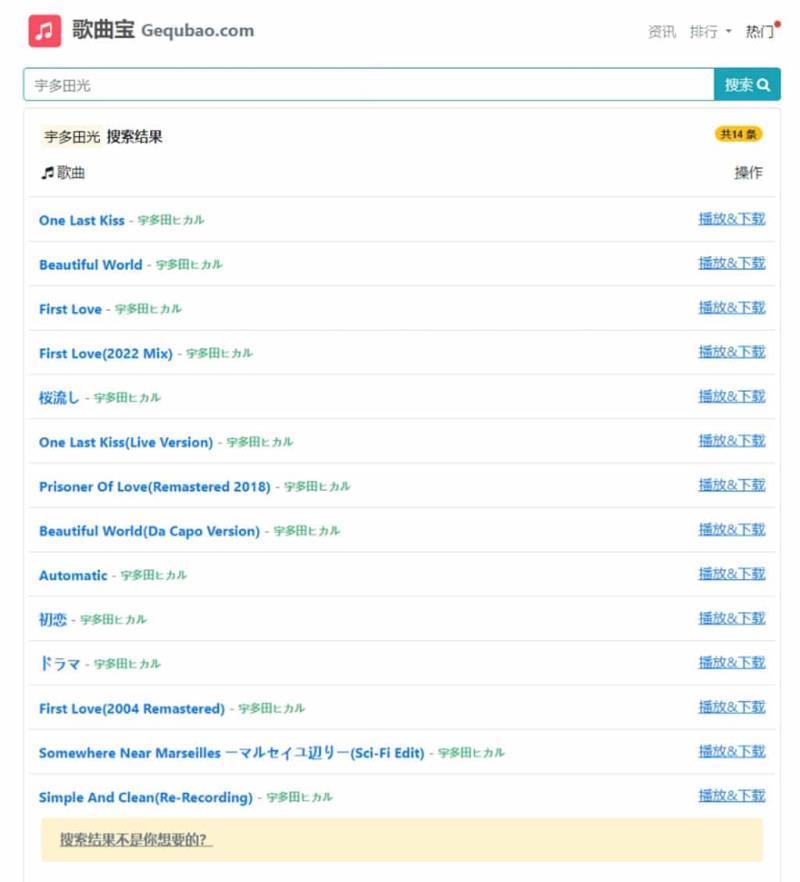The height and width of the screenshot is (882, 800).
Task: Open the 桜流し song link
Action: pos(59,398)
